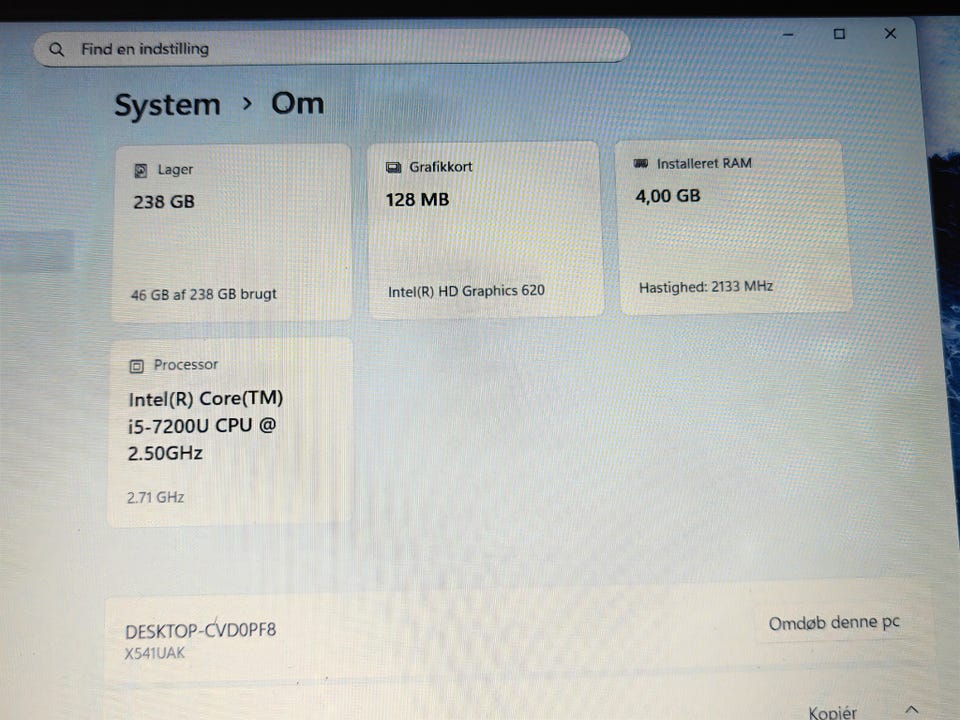Click the Processor chip icon
This screenshot has height=720, width=960.
coord(137,366)
